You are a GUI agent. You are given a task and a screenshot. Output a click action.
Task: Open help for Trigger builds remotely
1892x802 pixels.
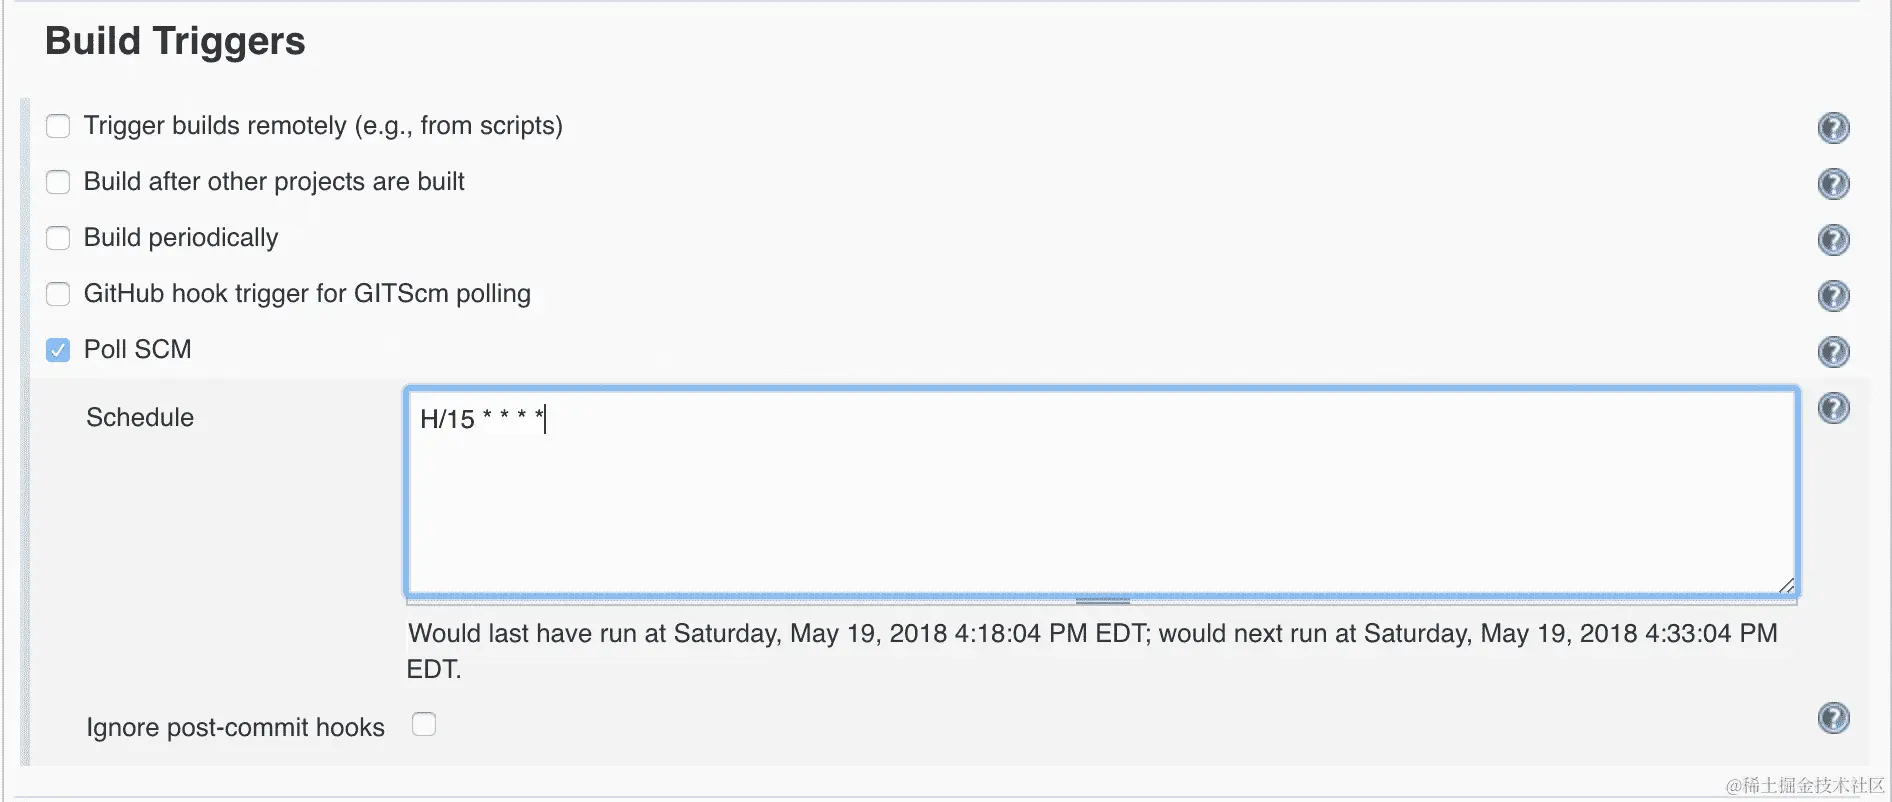point(1833,128)
